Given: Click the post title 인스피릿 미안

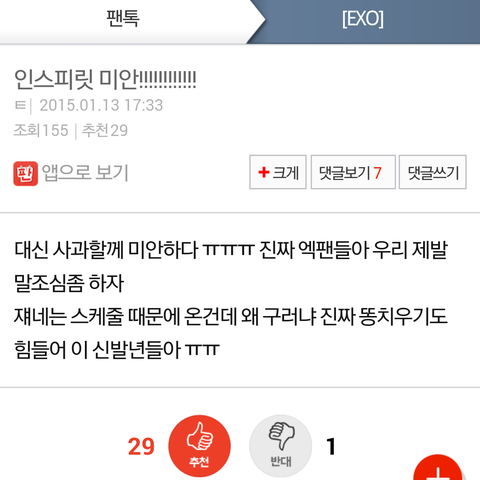Looking at the screenshot, I should pyautogui.click(x=105, y=80).
